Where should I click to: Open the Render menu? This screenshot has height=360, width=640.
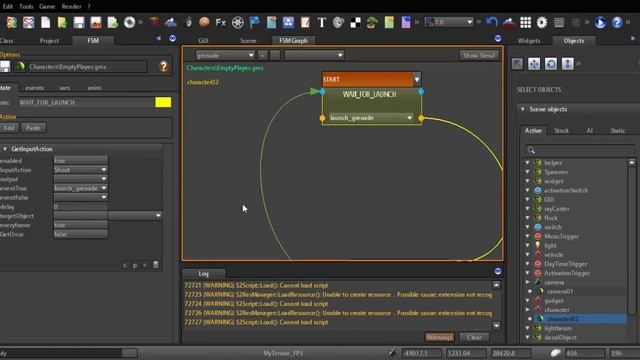[71, 6]
